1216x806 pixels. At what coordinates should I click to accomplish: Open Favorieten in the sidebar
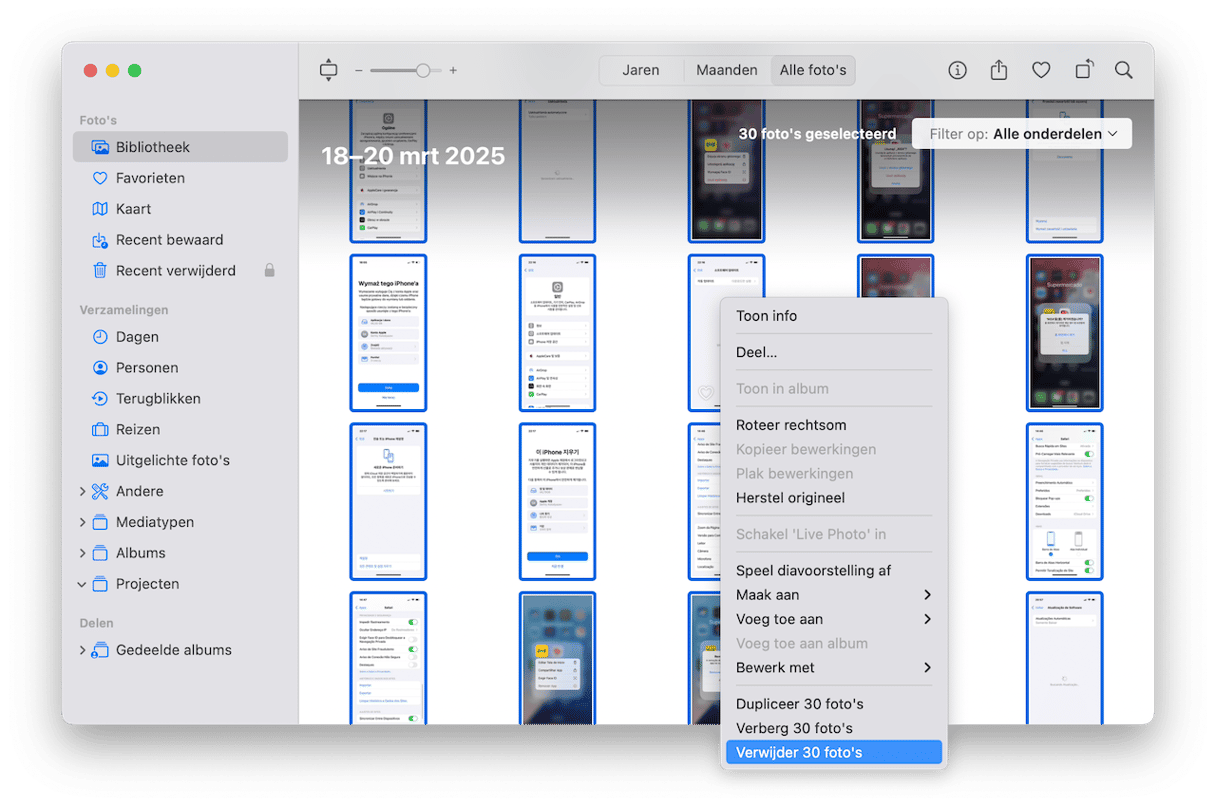[150, 178]
